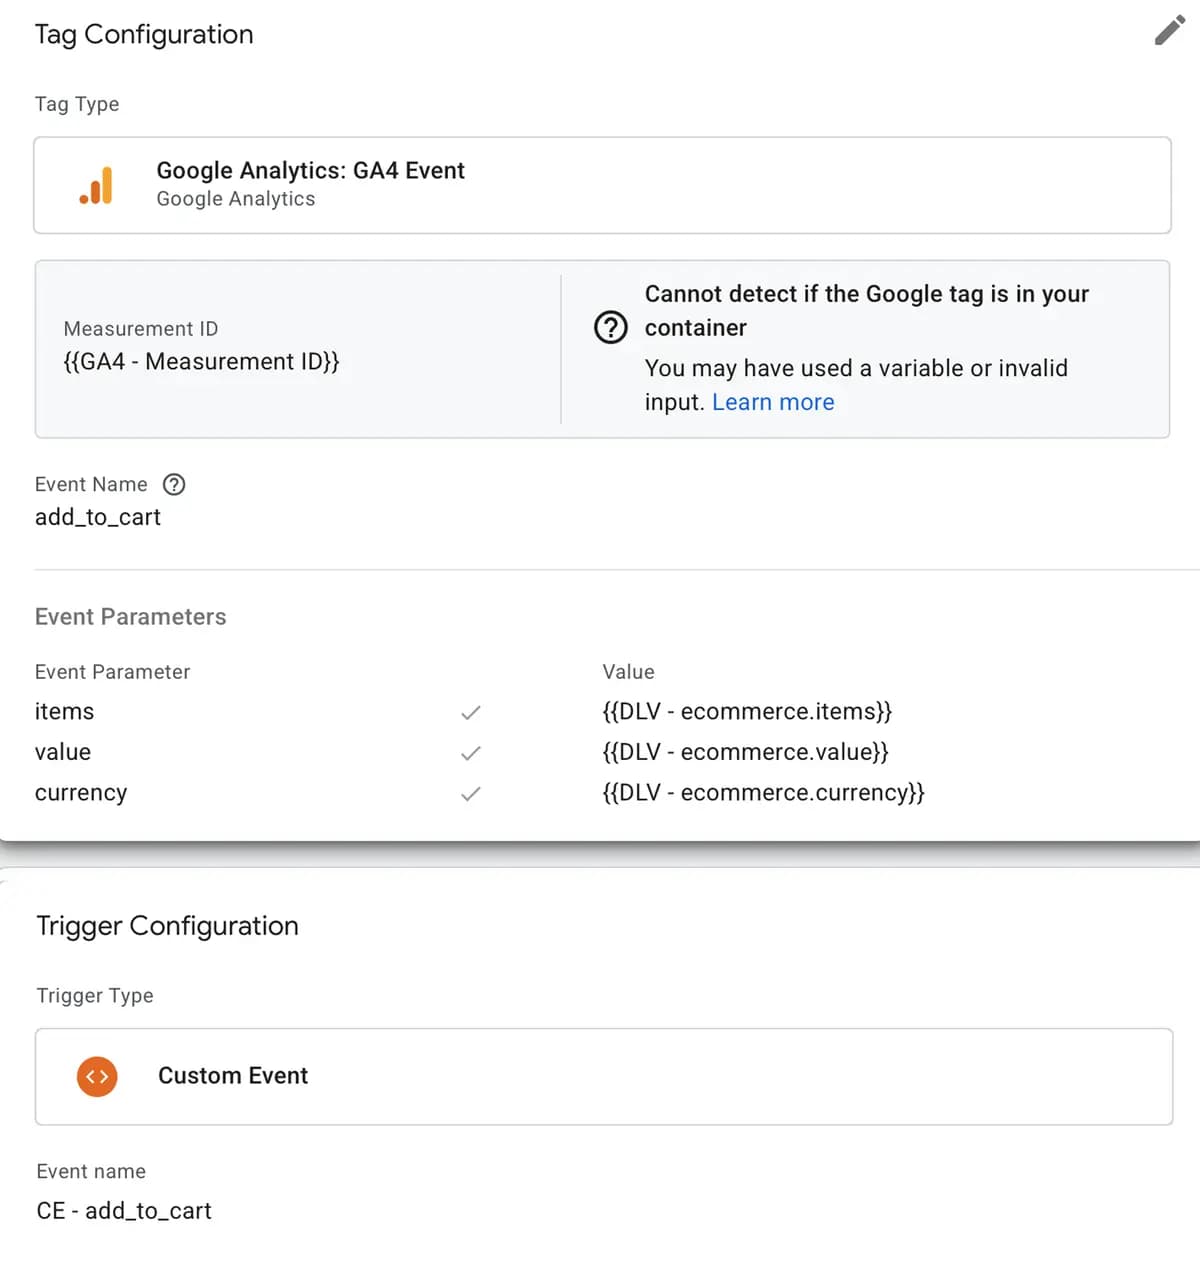Click the Google Analytics bar chart icon
Viewport: 1200px width, 1262px height.
click(97, 186)
